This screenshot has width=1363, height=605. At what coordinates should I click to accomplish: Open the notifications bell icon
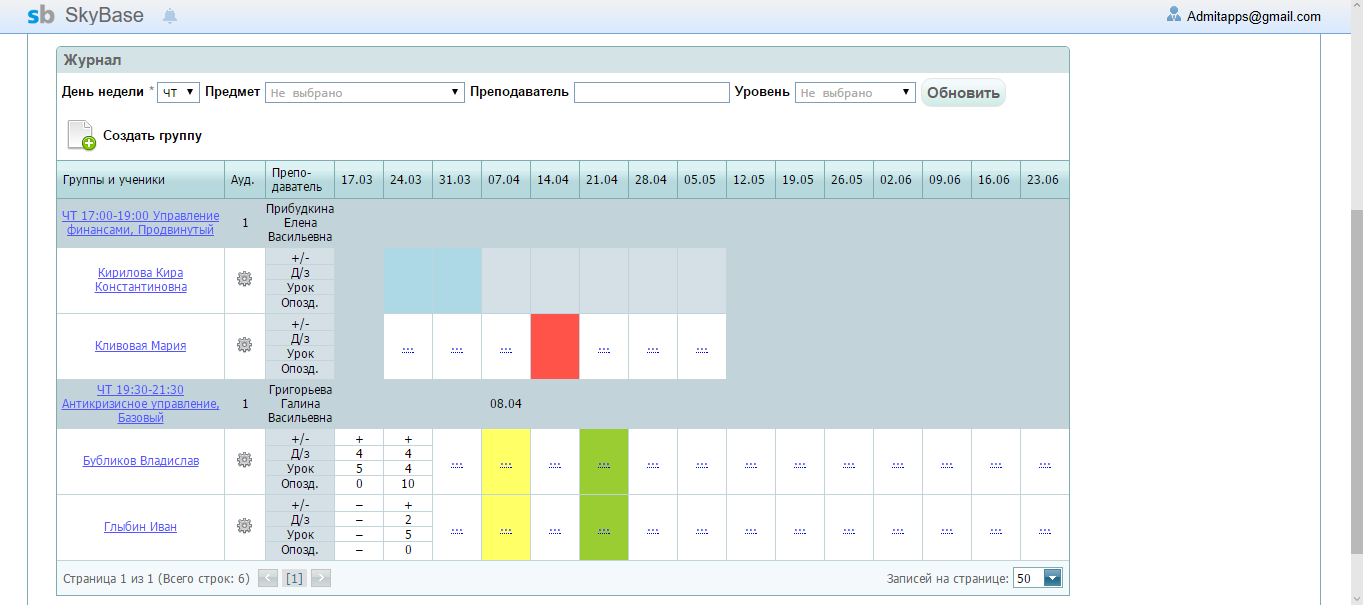pos(170,16)
